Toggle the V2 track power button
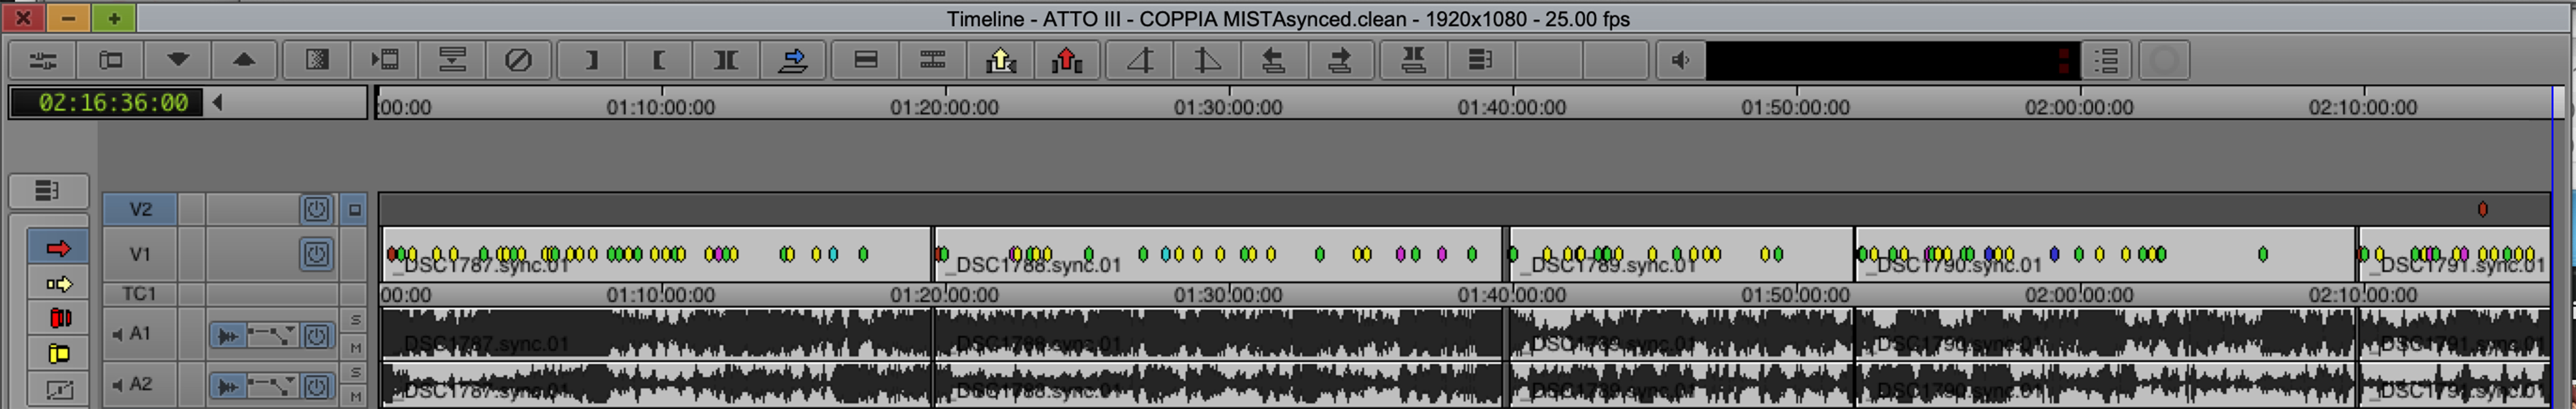 click(x=316, y=209)
